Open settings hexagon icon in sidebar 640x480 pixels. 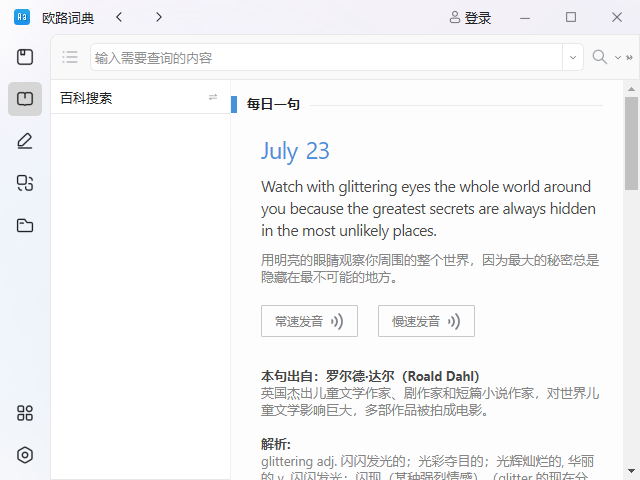pyautogui.click(x=25, y=455)
